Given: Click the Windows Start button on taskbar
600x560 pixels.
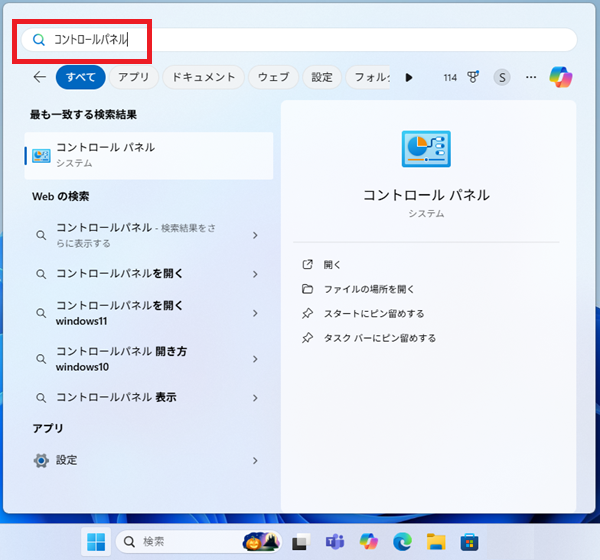Looking at the screenshot, I should 96,542.
